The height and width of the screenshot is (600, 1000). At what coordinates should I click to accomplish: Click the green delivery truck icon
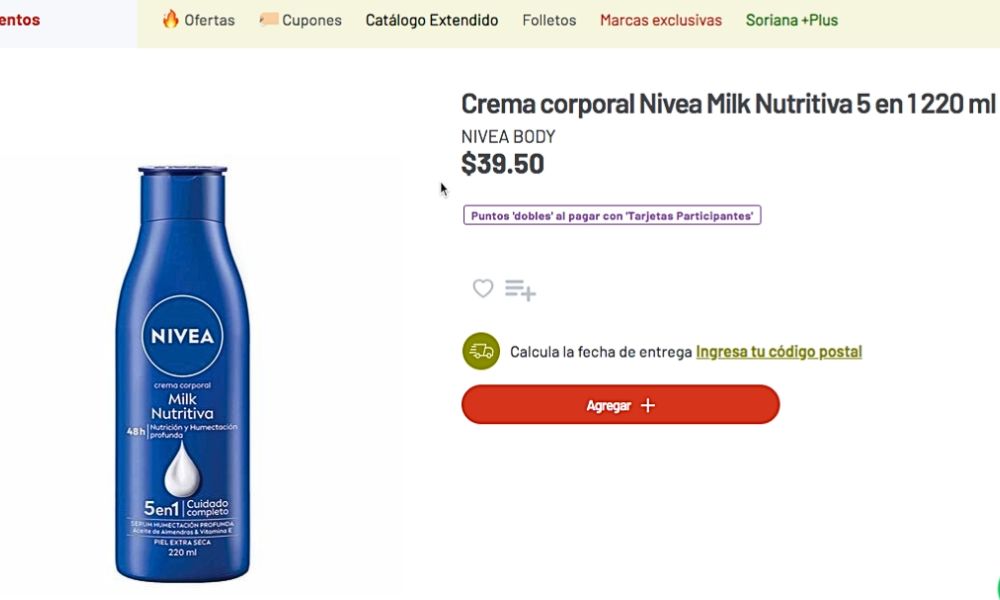[x=481, y=351]
